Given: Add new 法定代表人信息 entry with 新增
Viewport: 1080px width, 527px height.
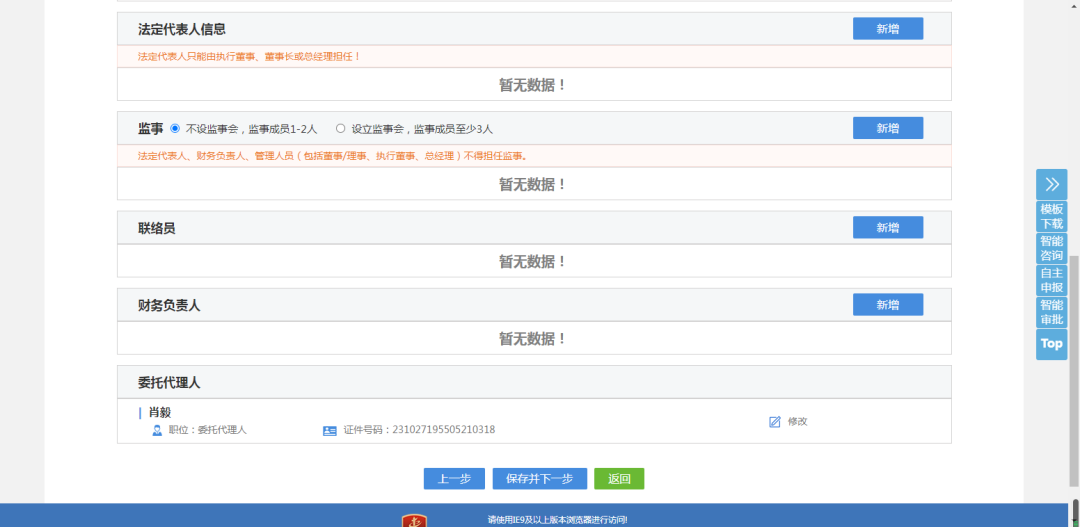Looking at the screenshot, I should click(x=888, y=29).
